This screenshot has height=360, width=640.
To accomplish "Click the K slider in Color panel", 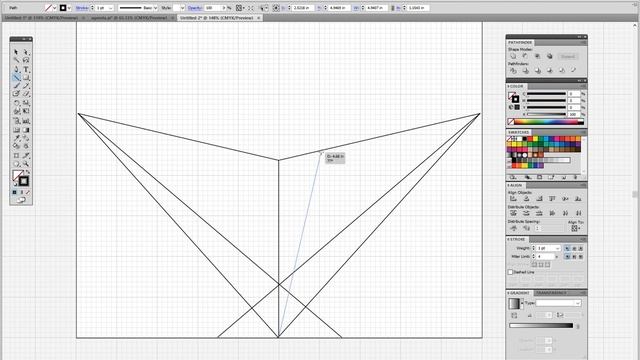I will click(x=547, y=114).
